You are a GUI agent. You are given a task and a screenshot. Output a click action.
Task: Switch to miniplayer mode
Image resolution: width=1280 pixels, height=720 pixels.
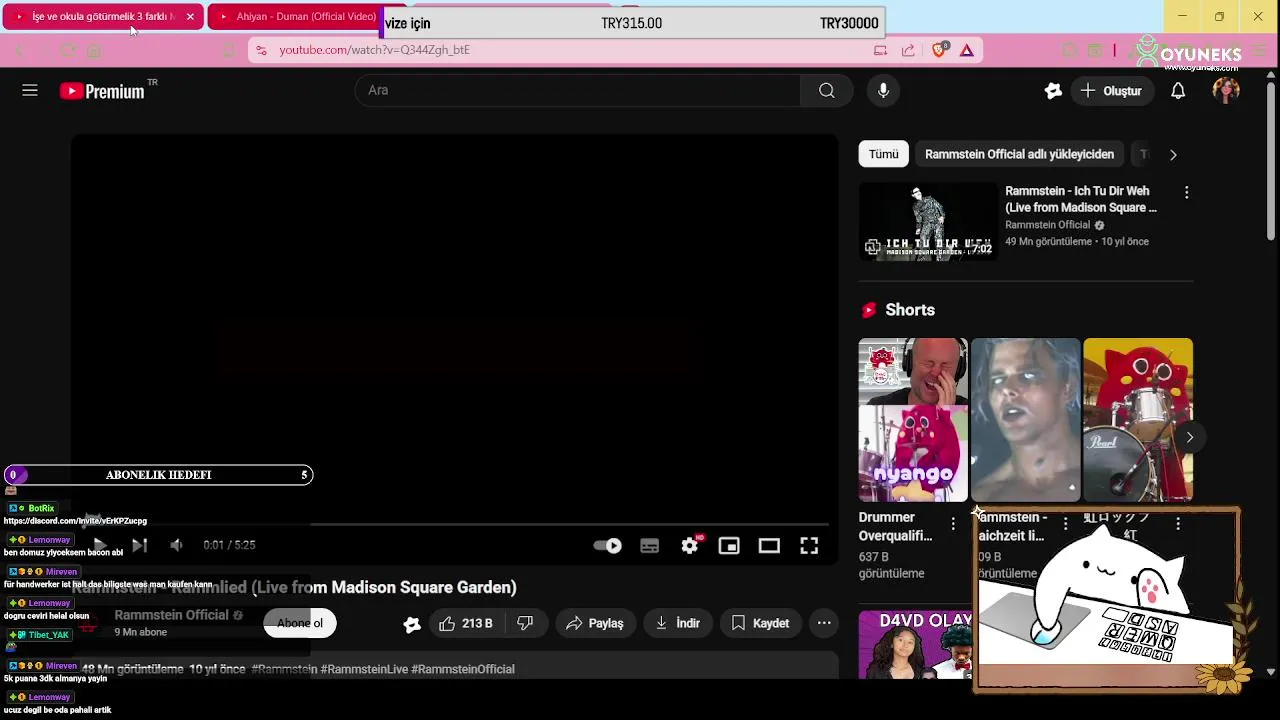pyautogui.click(x=729, y=545)
